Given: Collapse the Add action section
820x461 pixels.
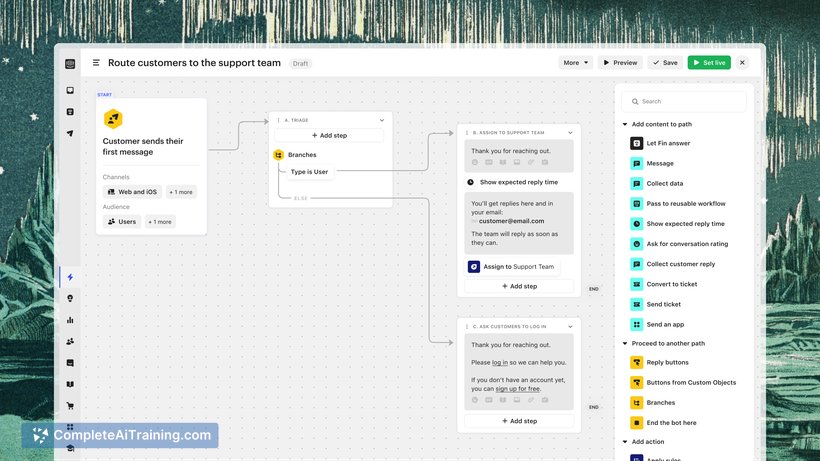Looking at the screenshot, I should tap(625, 442).
